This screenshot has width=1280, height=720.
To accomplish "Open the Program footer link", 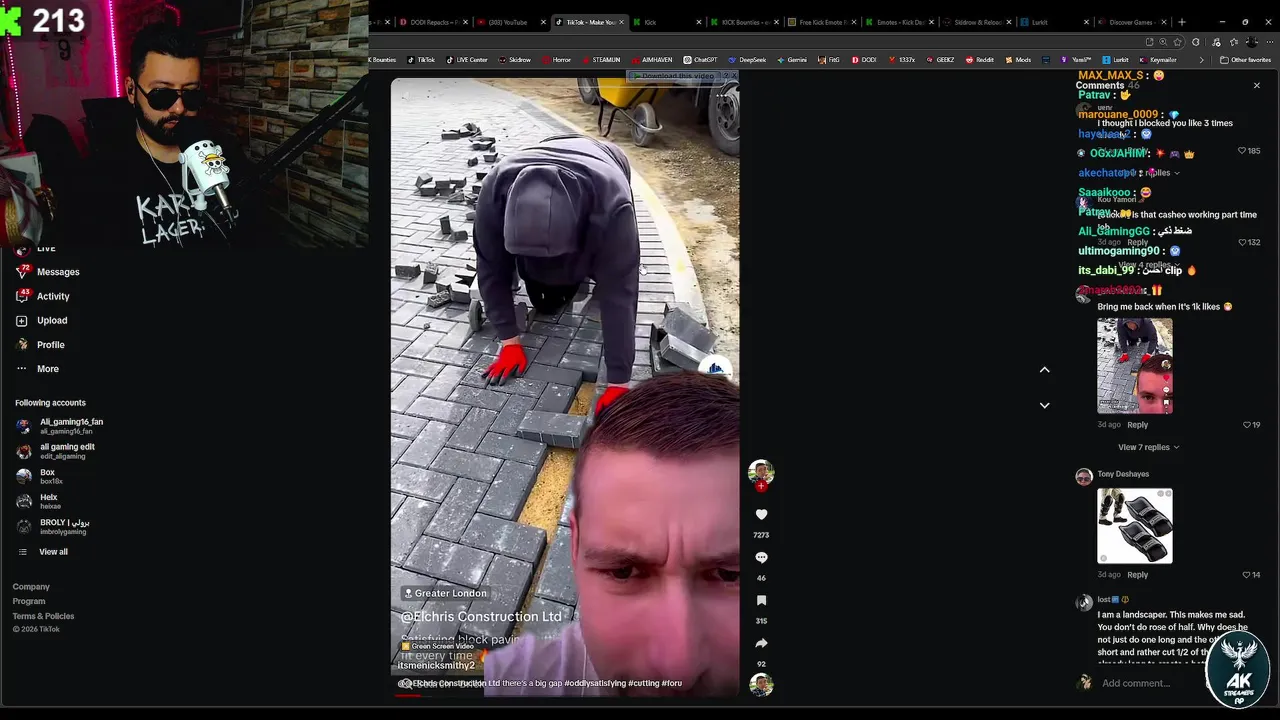I will 29,601.
